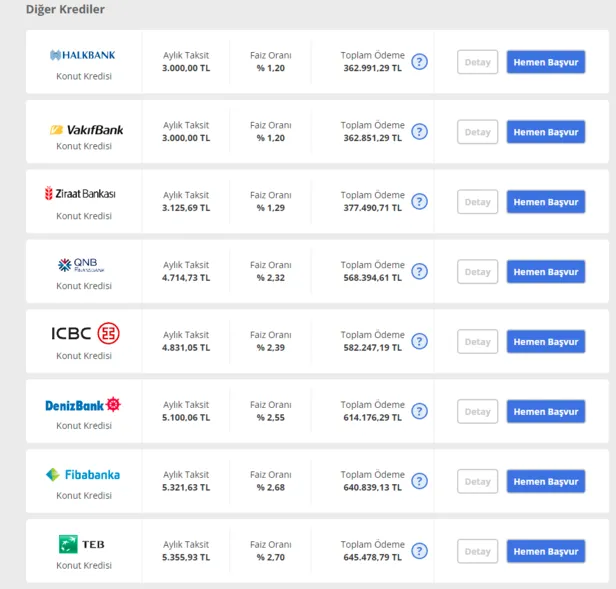Apply now for the Ziraat Bankası loan
This screenshot has width=616, height=589.
tap(546, 202)
